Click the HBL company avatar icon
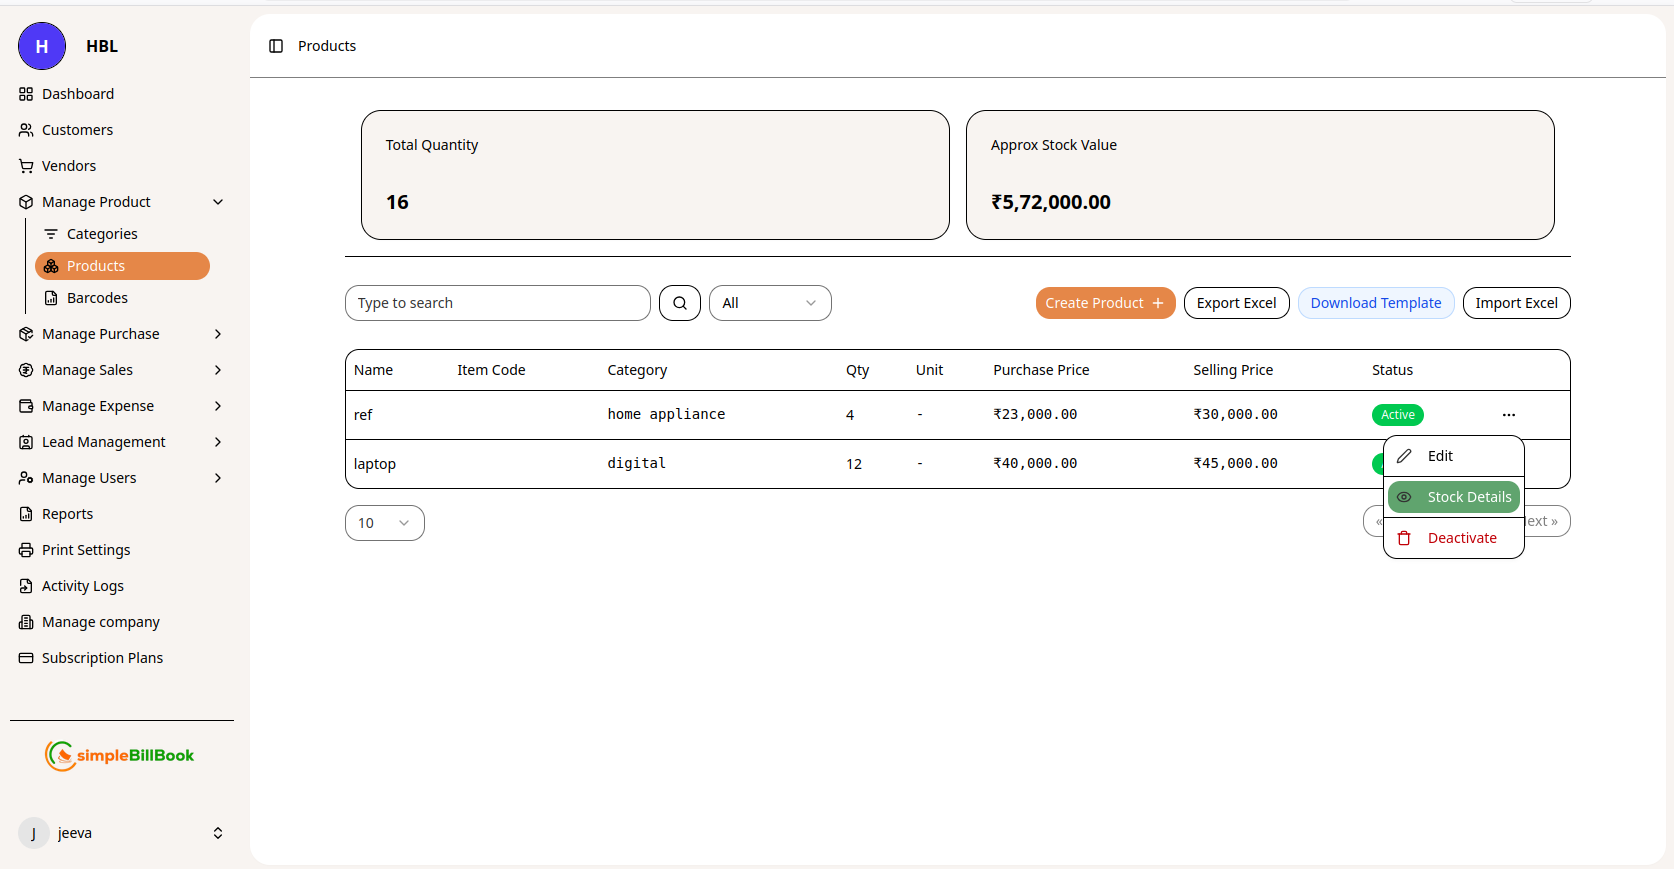 pyautogui.click(x=42, y=46)
